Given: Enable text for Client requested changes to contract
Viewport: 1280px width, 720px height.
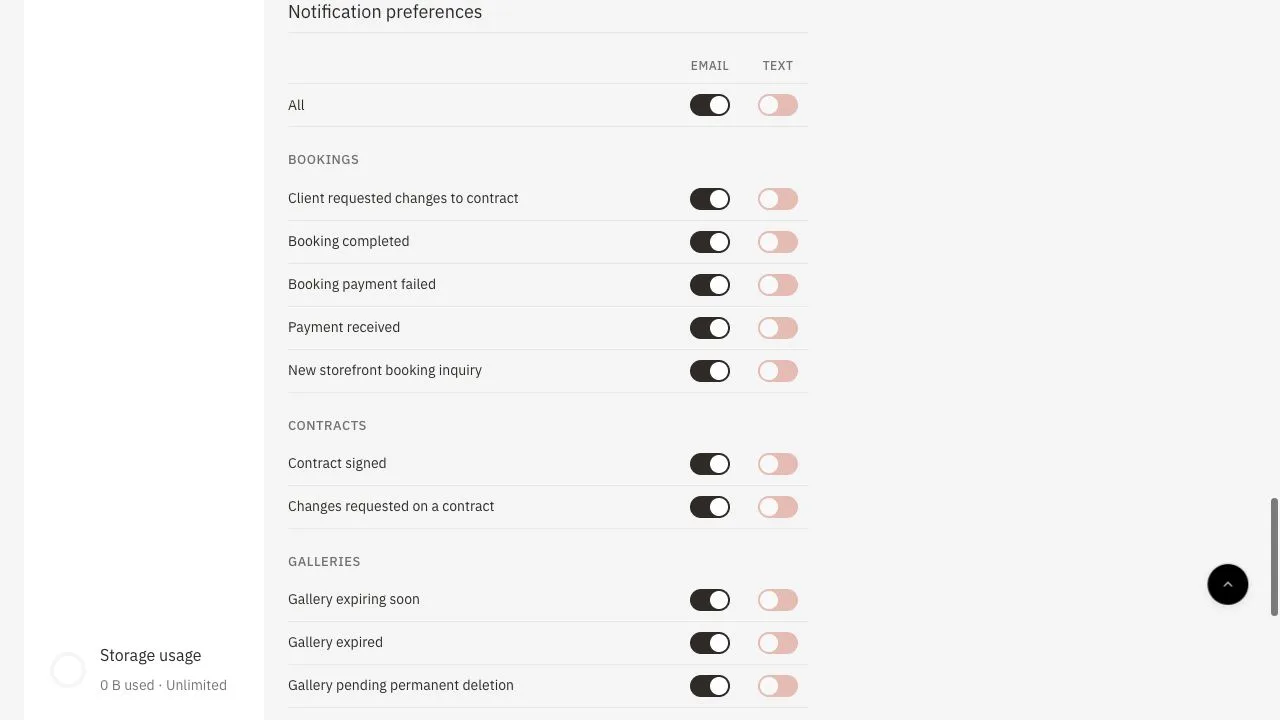Looking at the screenshot, I should click(x=778, y=199).
